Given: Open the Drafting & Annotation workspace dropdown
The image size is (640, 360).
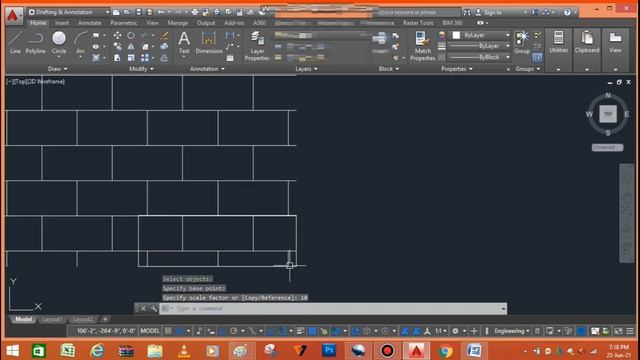Looking at the screenshot, I should [69, 12].
